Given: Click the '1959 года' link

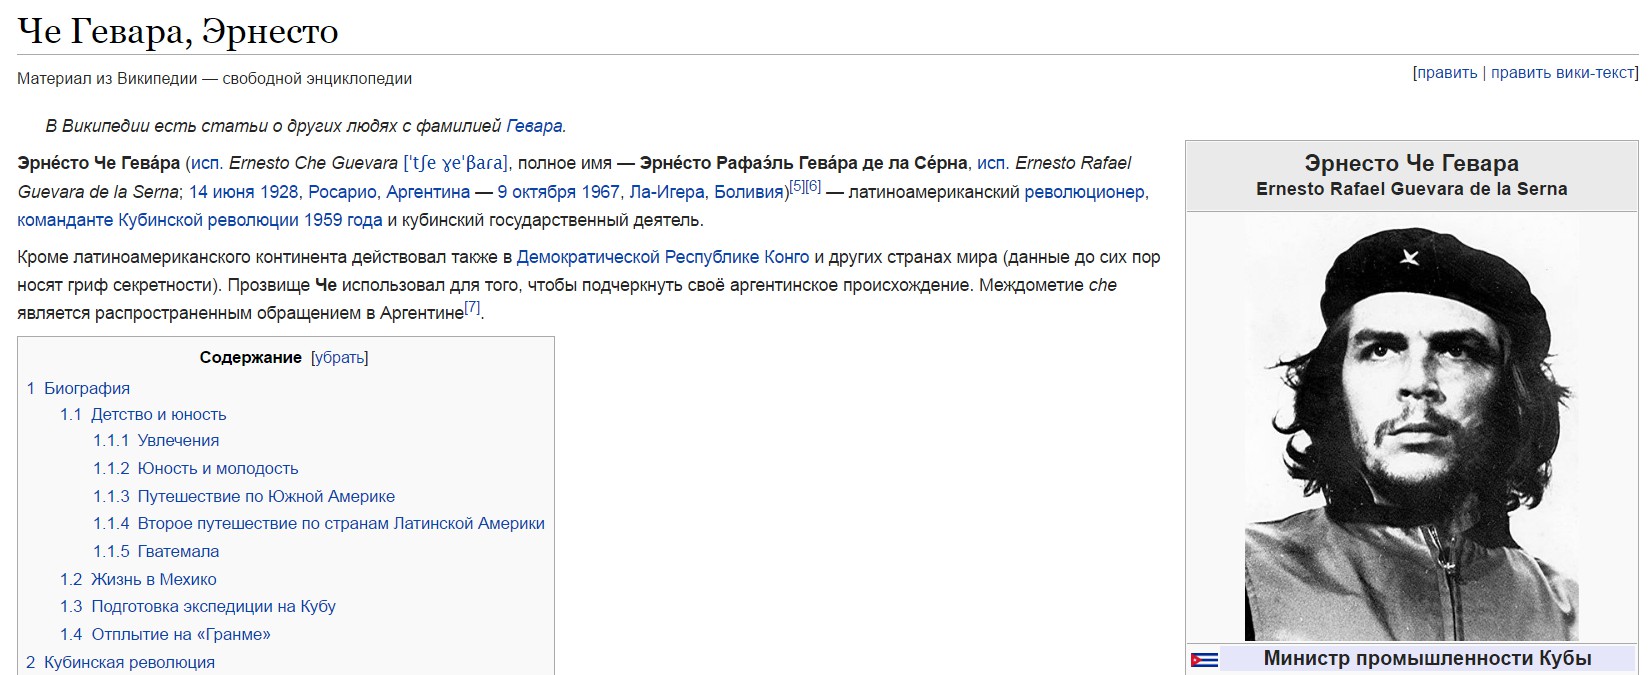Looking at the screenshot, I should [343, 220].
